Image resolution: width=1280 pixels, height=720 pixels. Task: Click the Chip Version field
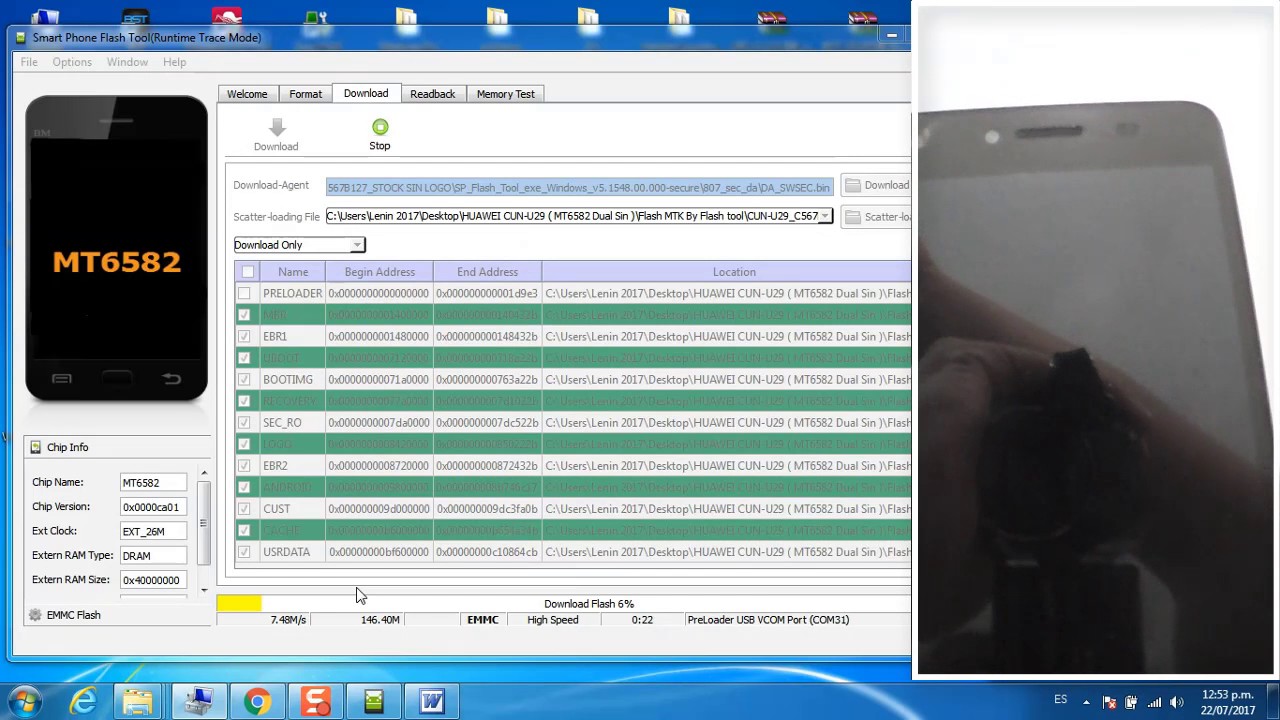153,507
